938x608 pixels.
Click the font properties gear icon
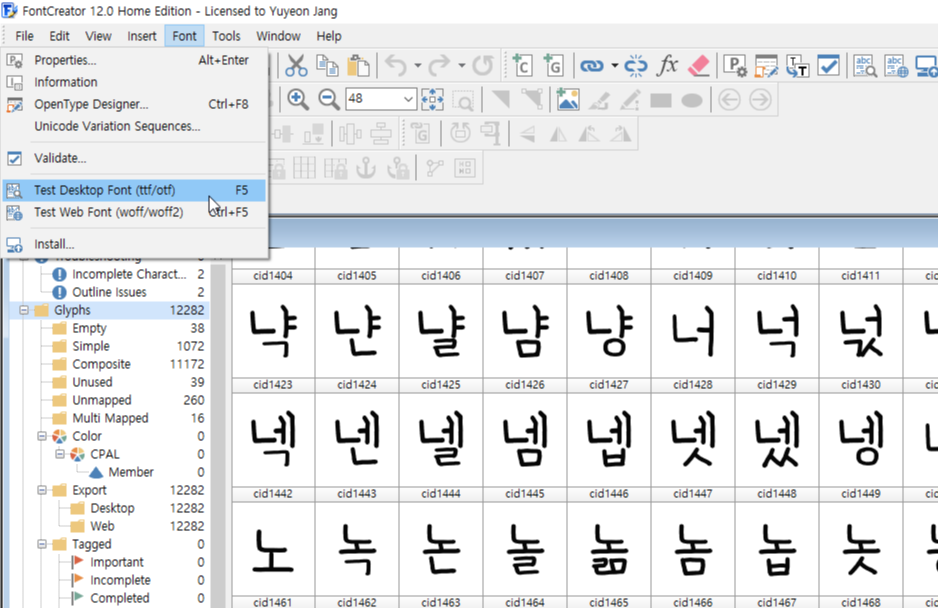pos(735,66)
